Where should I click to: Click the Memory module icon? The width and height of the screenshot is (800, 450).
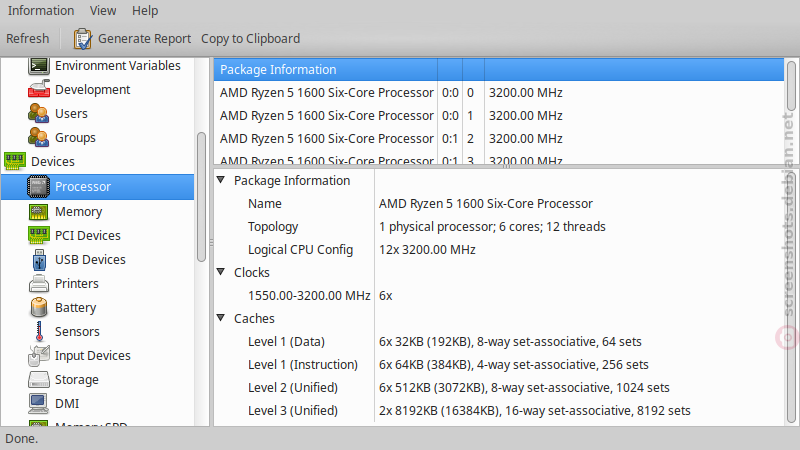(x=38, y=211)
